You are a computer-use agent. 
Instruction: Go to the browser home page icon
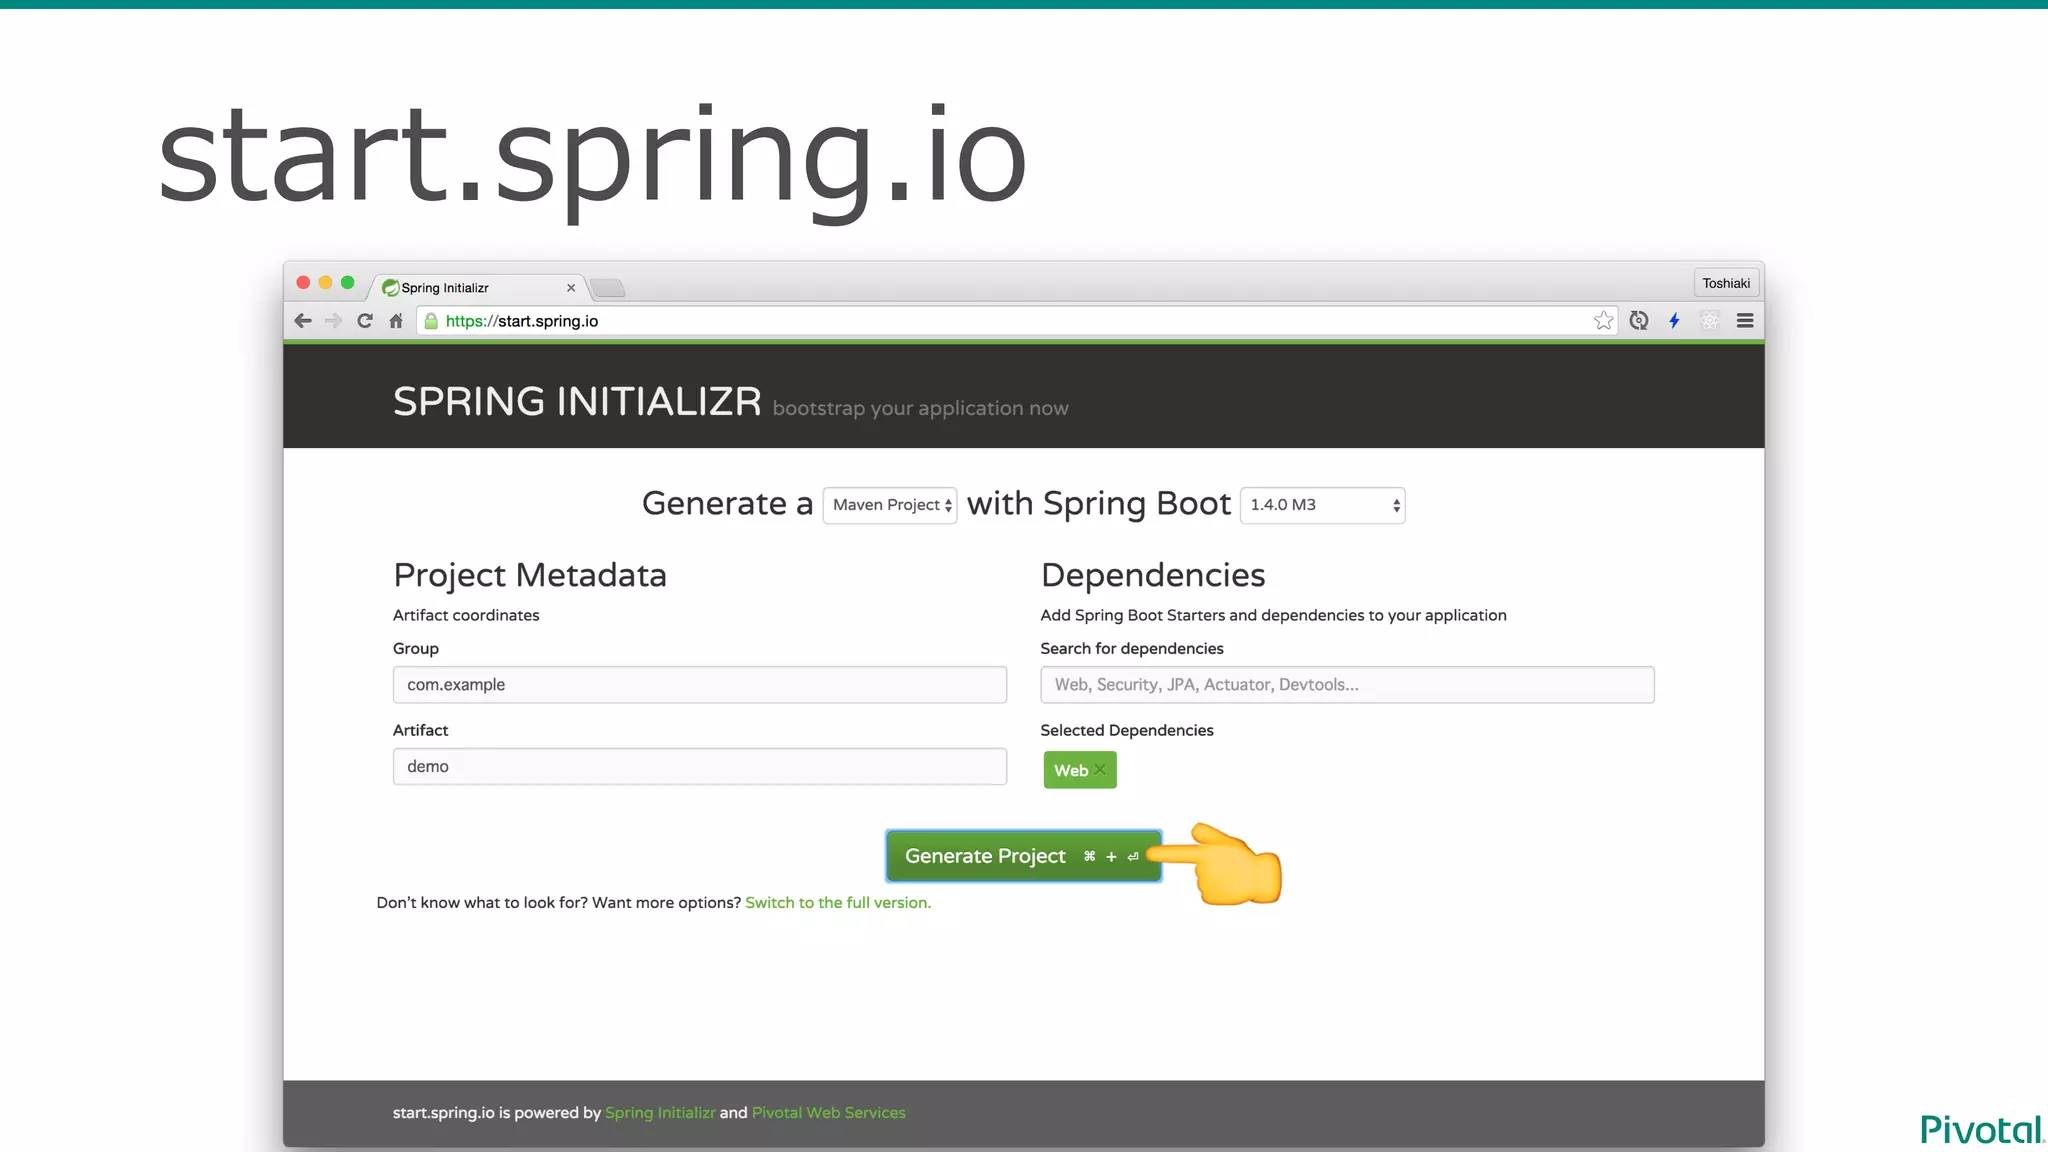pyautogui.click(x=396, y=321)
